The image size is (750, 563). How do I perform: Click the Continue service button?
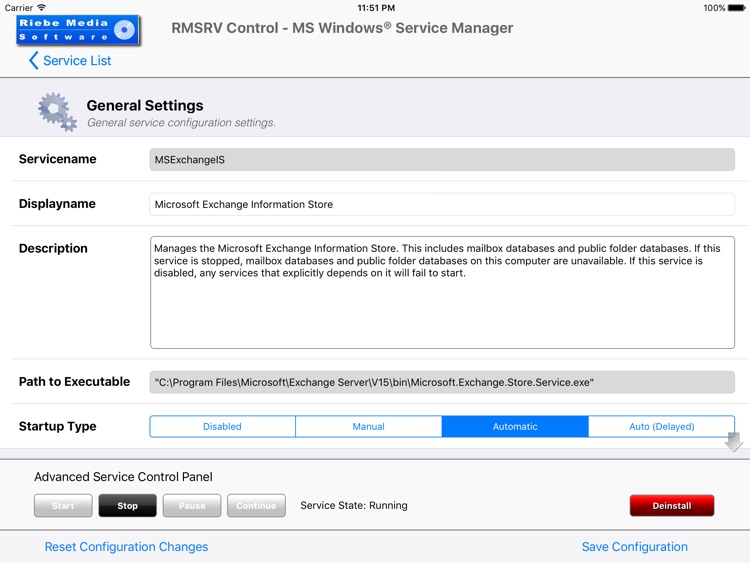(256, 506)
